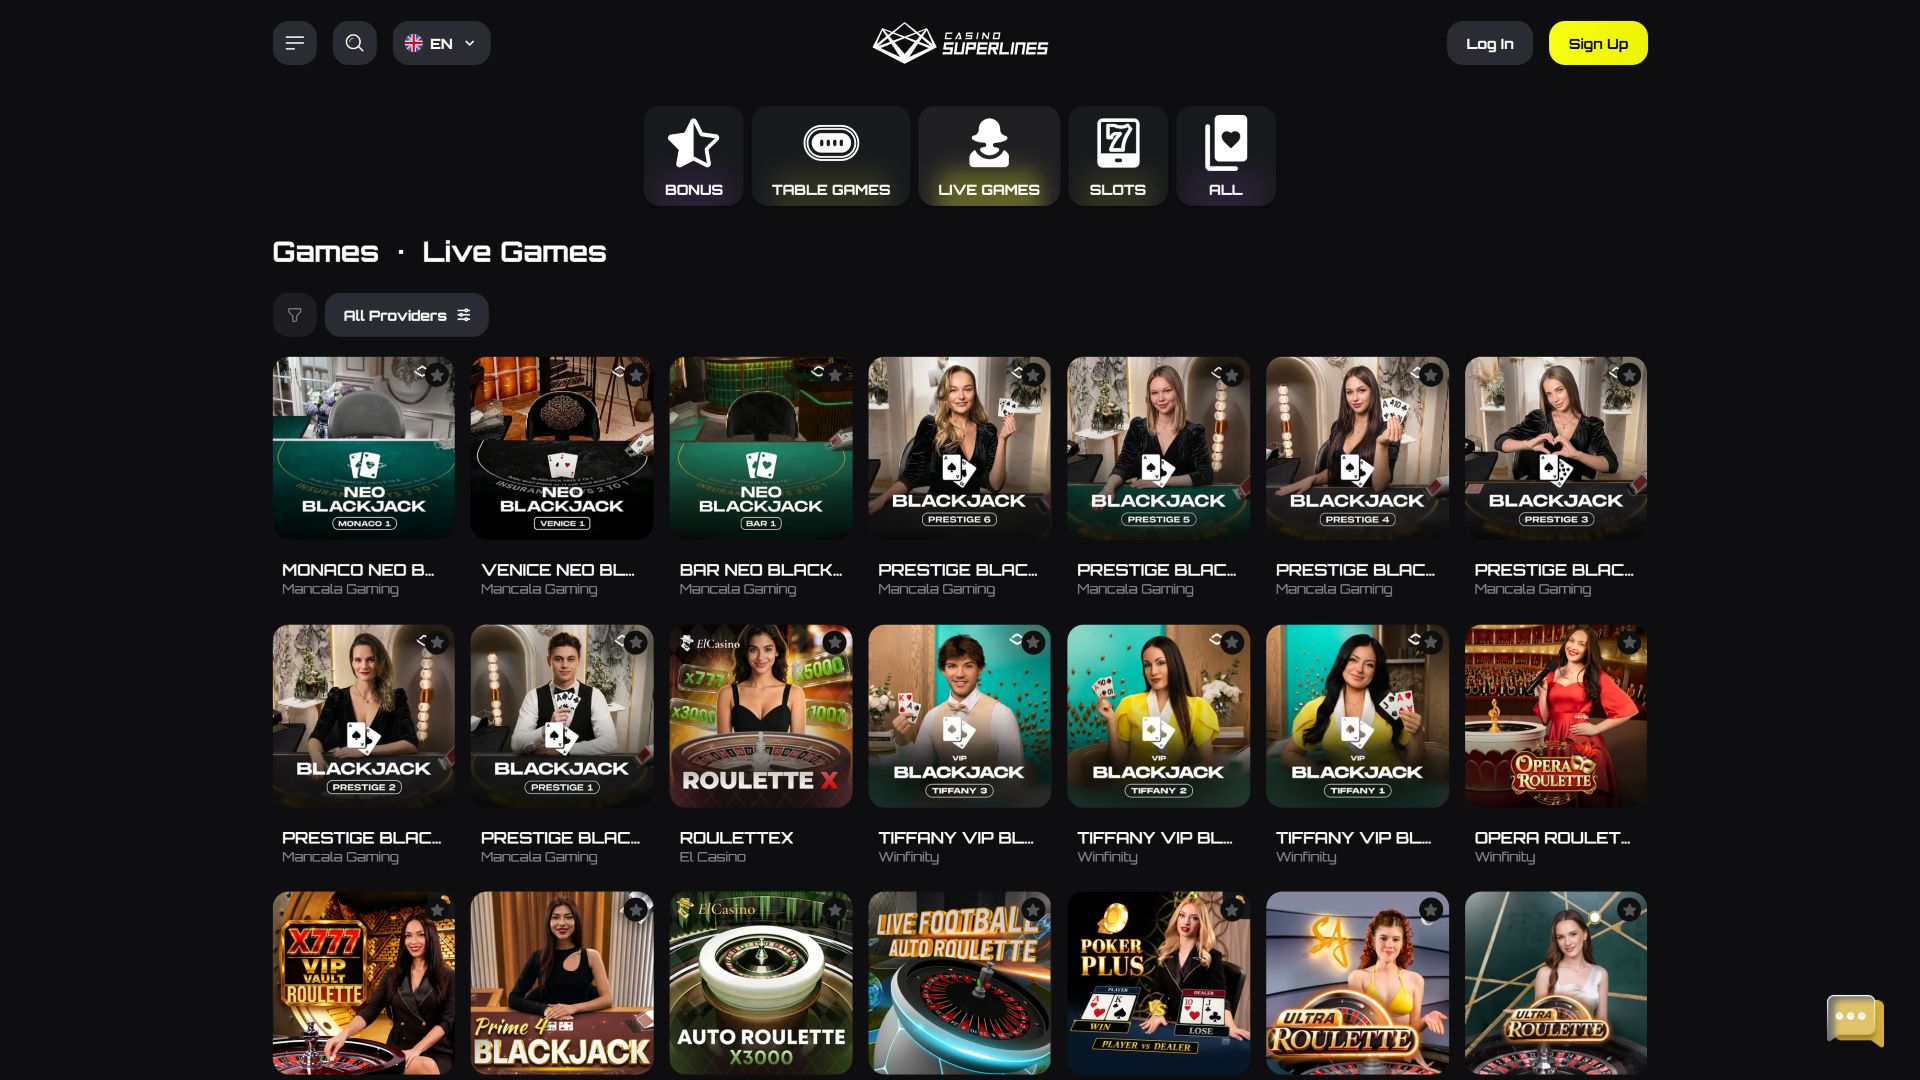Favorite Blackjack Prestige 6 with star
The width and height of the screenshot is (1920, 1080).
point(1033,375)
